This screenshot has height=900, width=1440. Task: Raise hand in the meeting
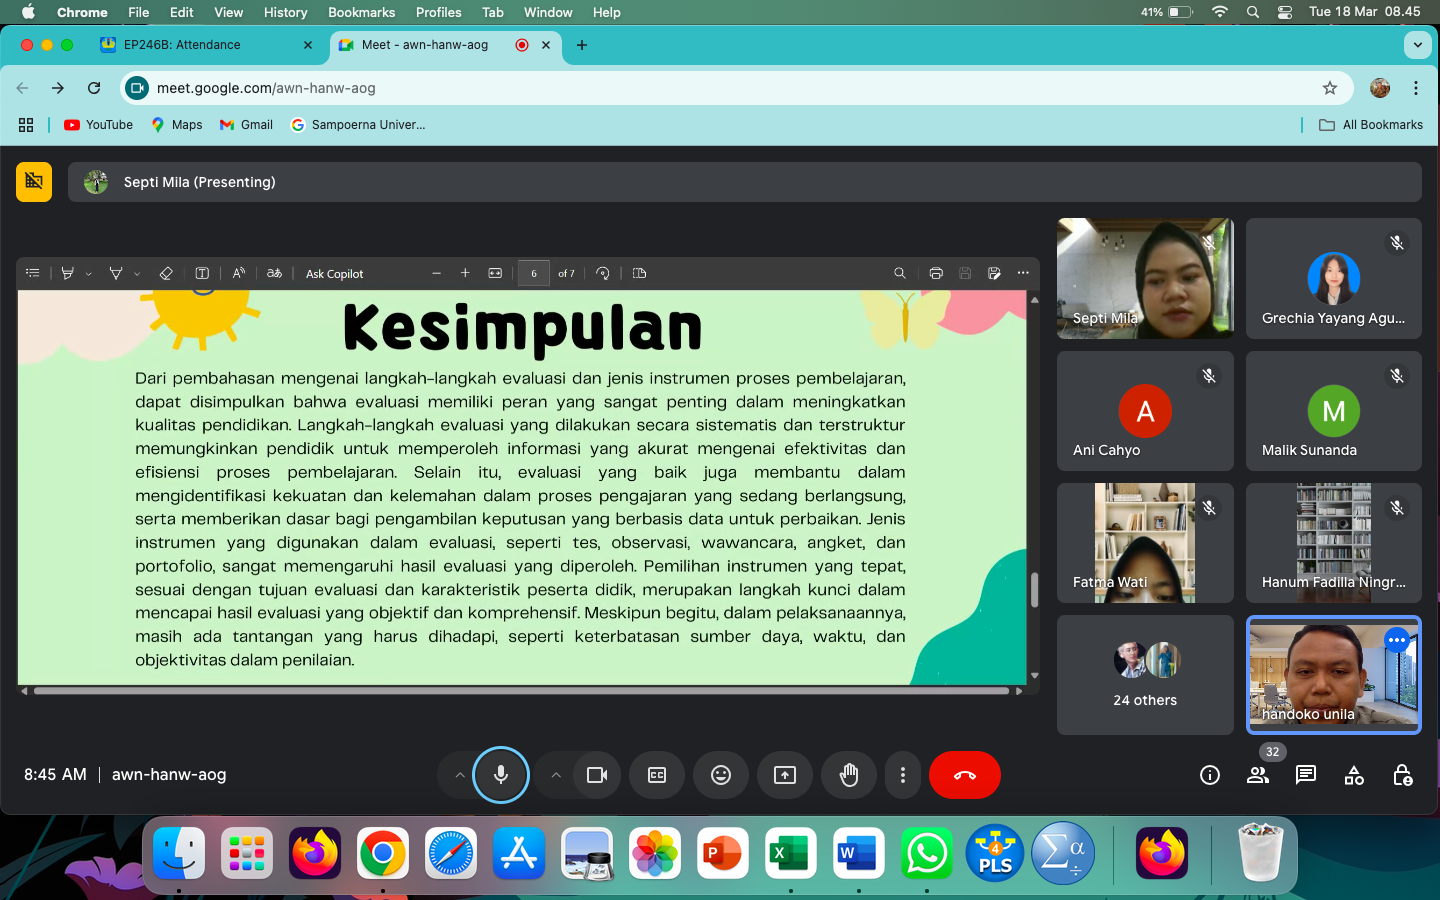pos(849,775)
